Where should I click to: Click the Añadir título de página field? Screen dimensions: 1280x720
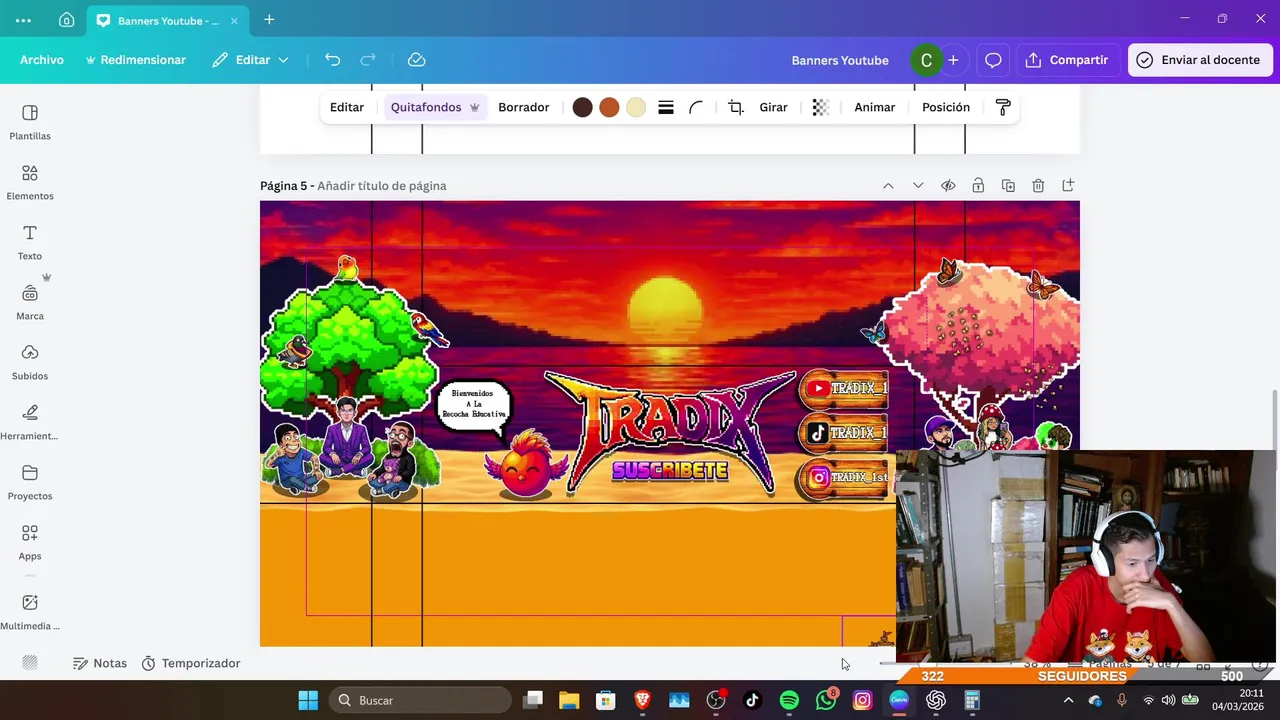tap(382, 186)
